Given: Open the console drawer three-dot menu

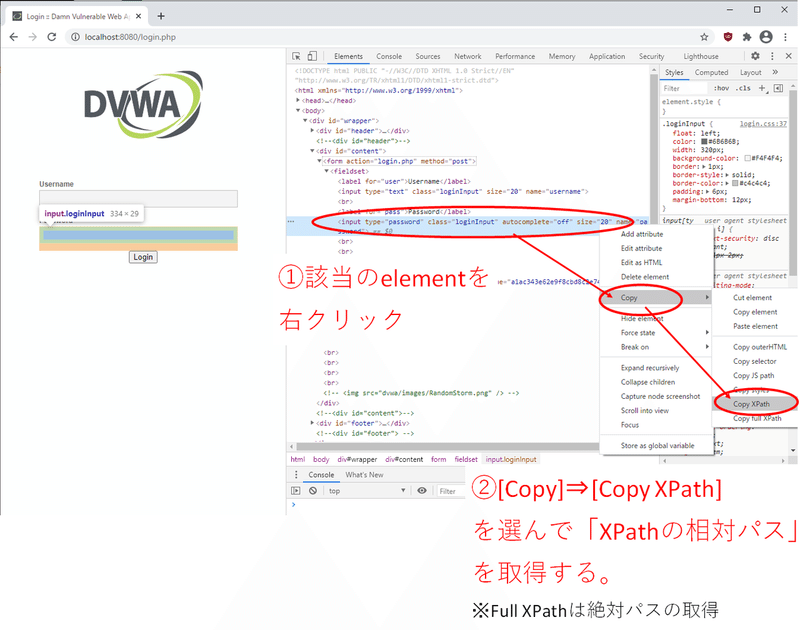Looking at the screenshot, I should pos(296,474).
